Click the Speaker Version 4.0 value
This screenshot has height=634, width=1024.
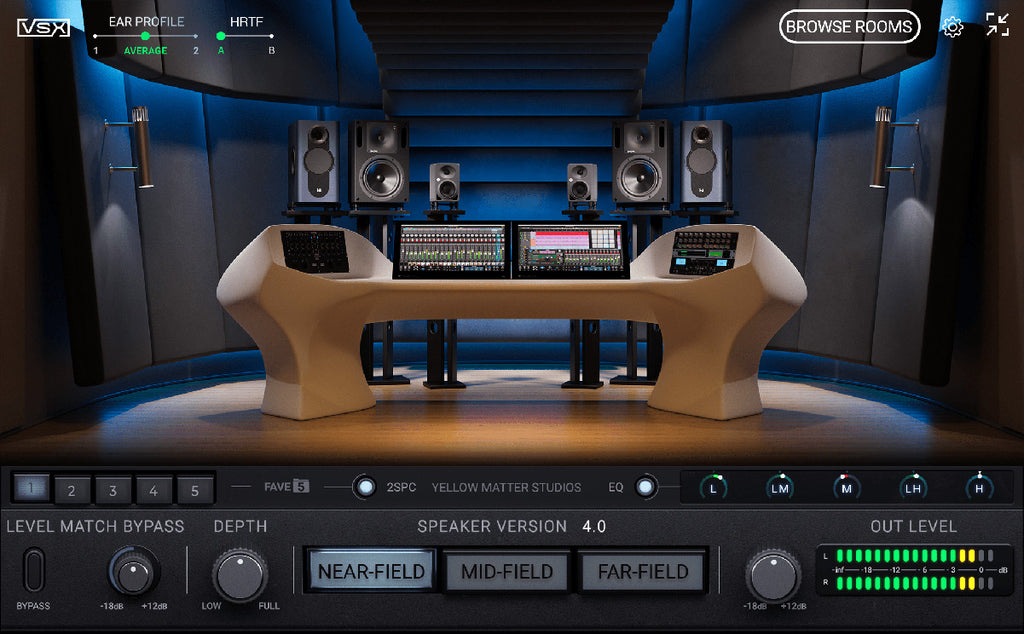594,526
